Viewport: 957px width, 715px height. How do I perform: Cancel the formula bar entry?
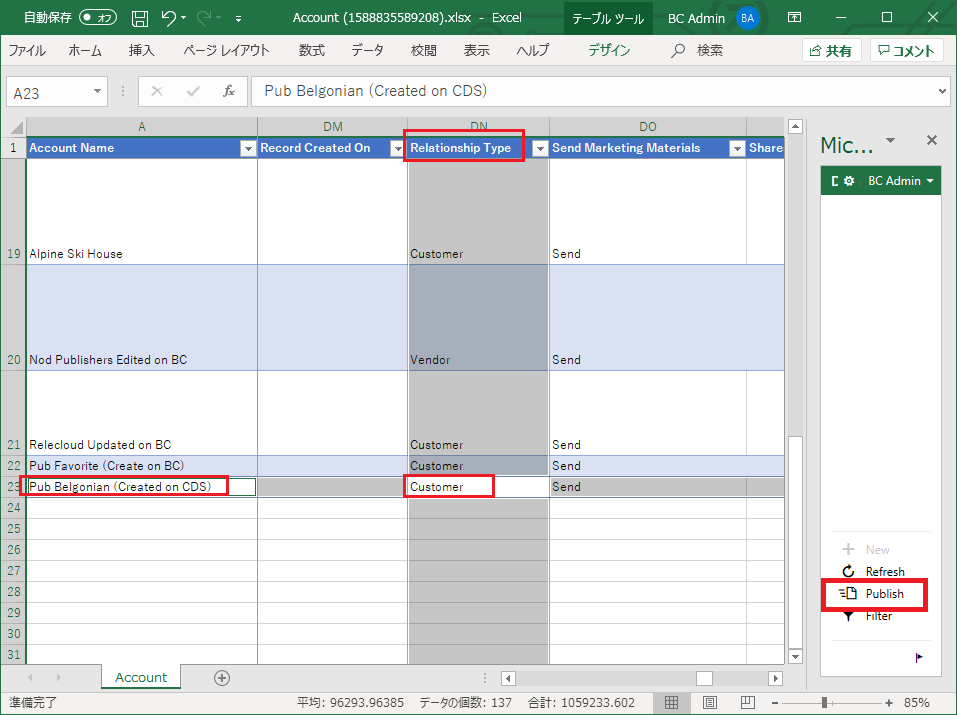click(157, 92)
